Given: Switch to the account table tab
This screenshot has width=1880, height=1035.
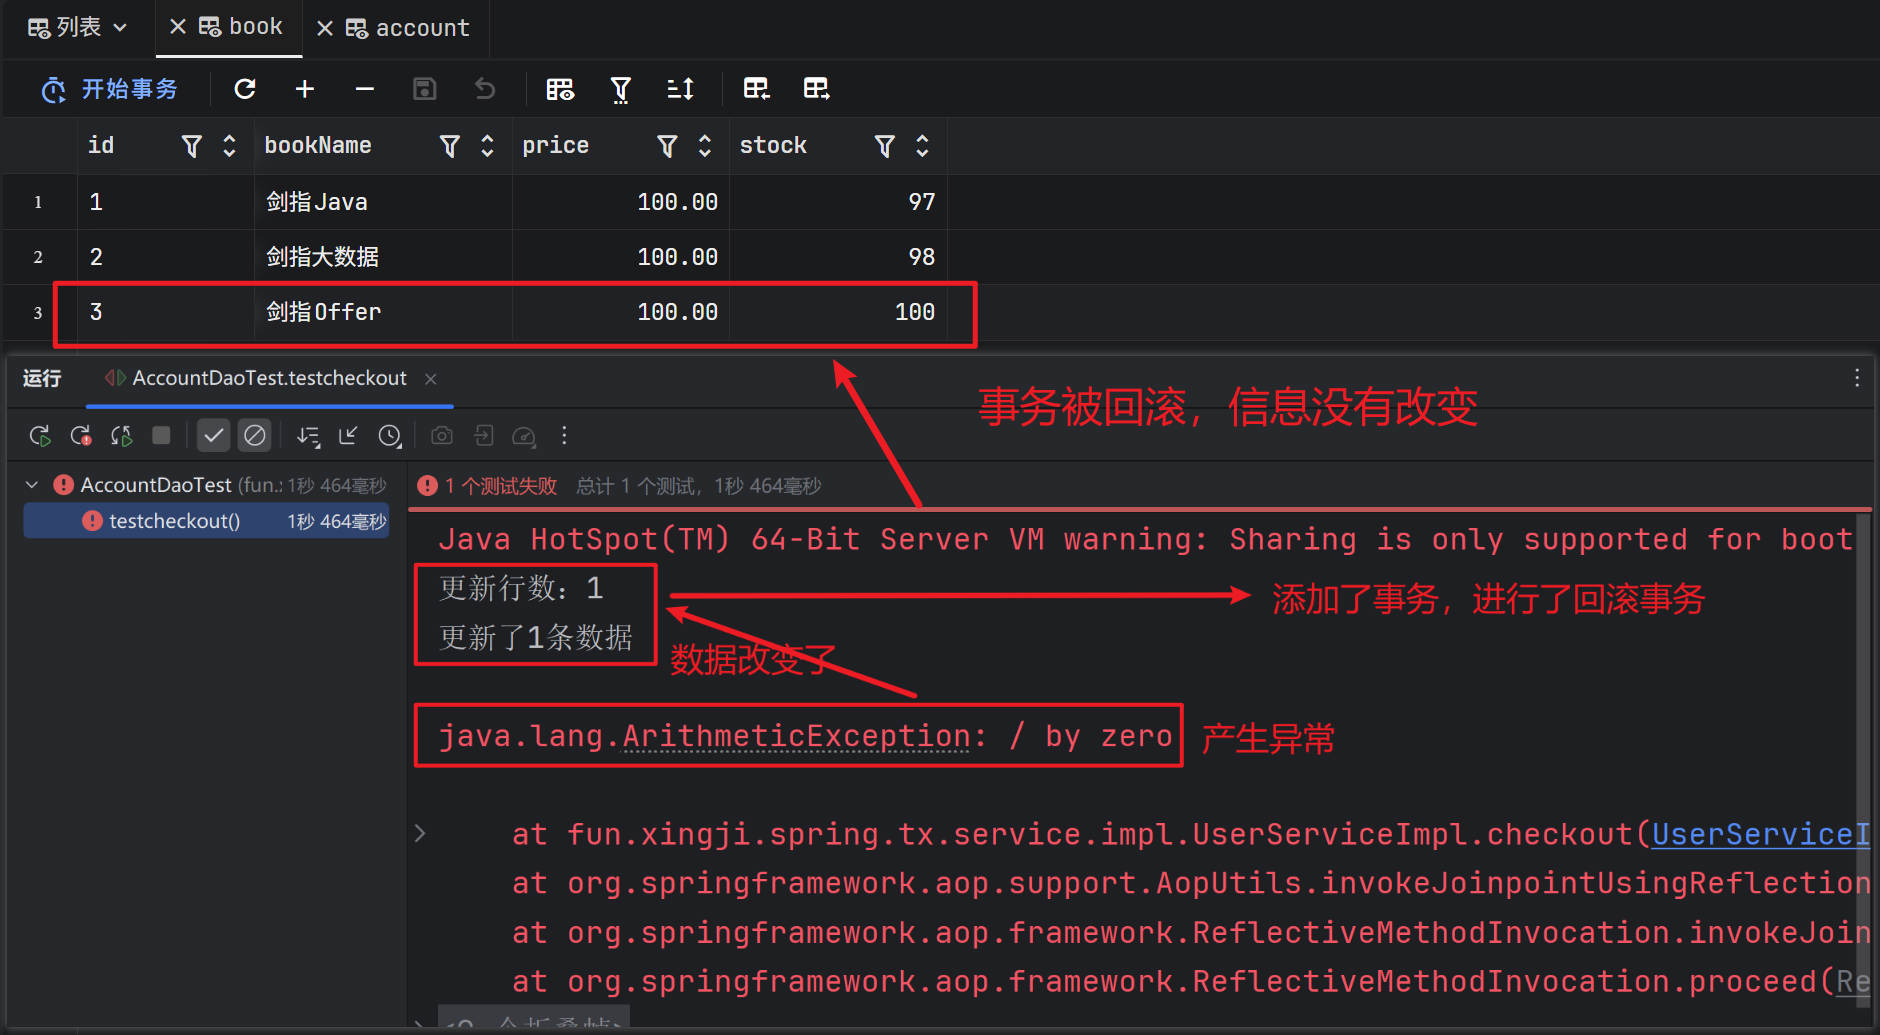Looking at the screenshot, I should 408,28.
